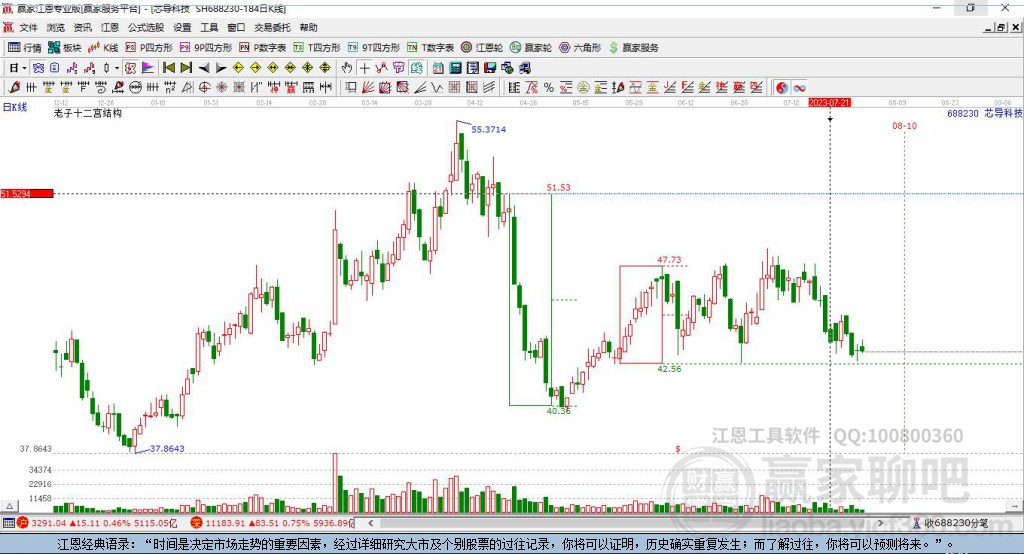The height and width of the screenshot is (554, 1024).
Task: Open the 公式选股 menu
Action: point(146,27)
